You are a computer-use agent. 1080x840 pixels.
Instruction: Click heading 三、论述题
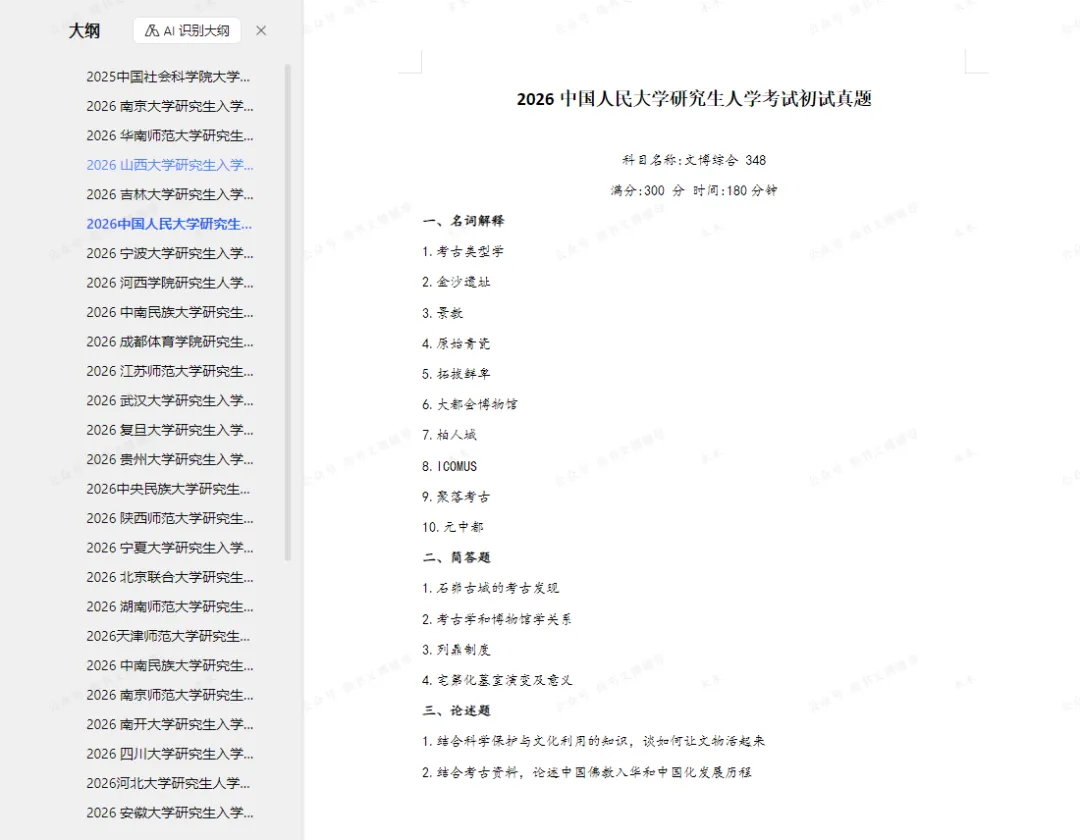click(457, 711)
